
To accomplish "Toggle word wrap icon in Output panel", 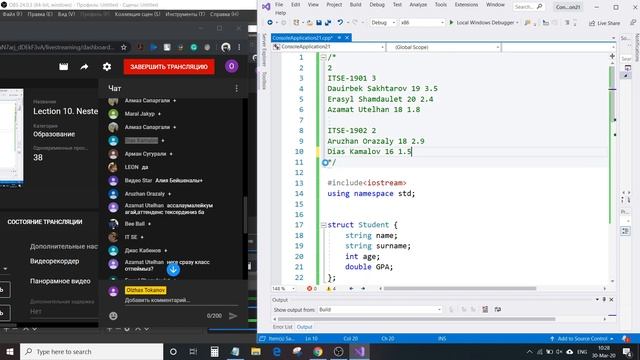I will [498, 309].
